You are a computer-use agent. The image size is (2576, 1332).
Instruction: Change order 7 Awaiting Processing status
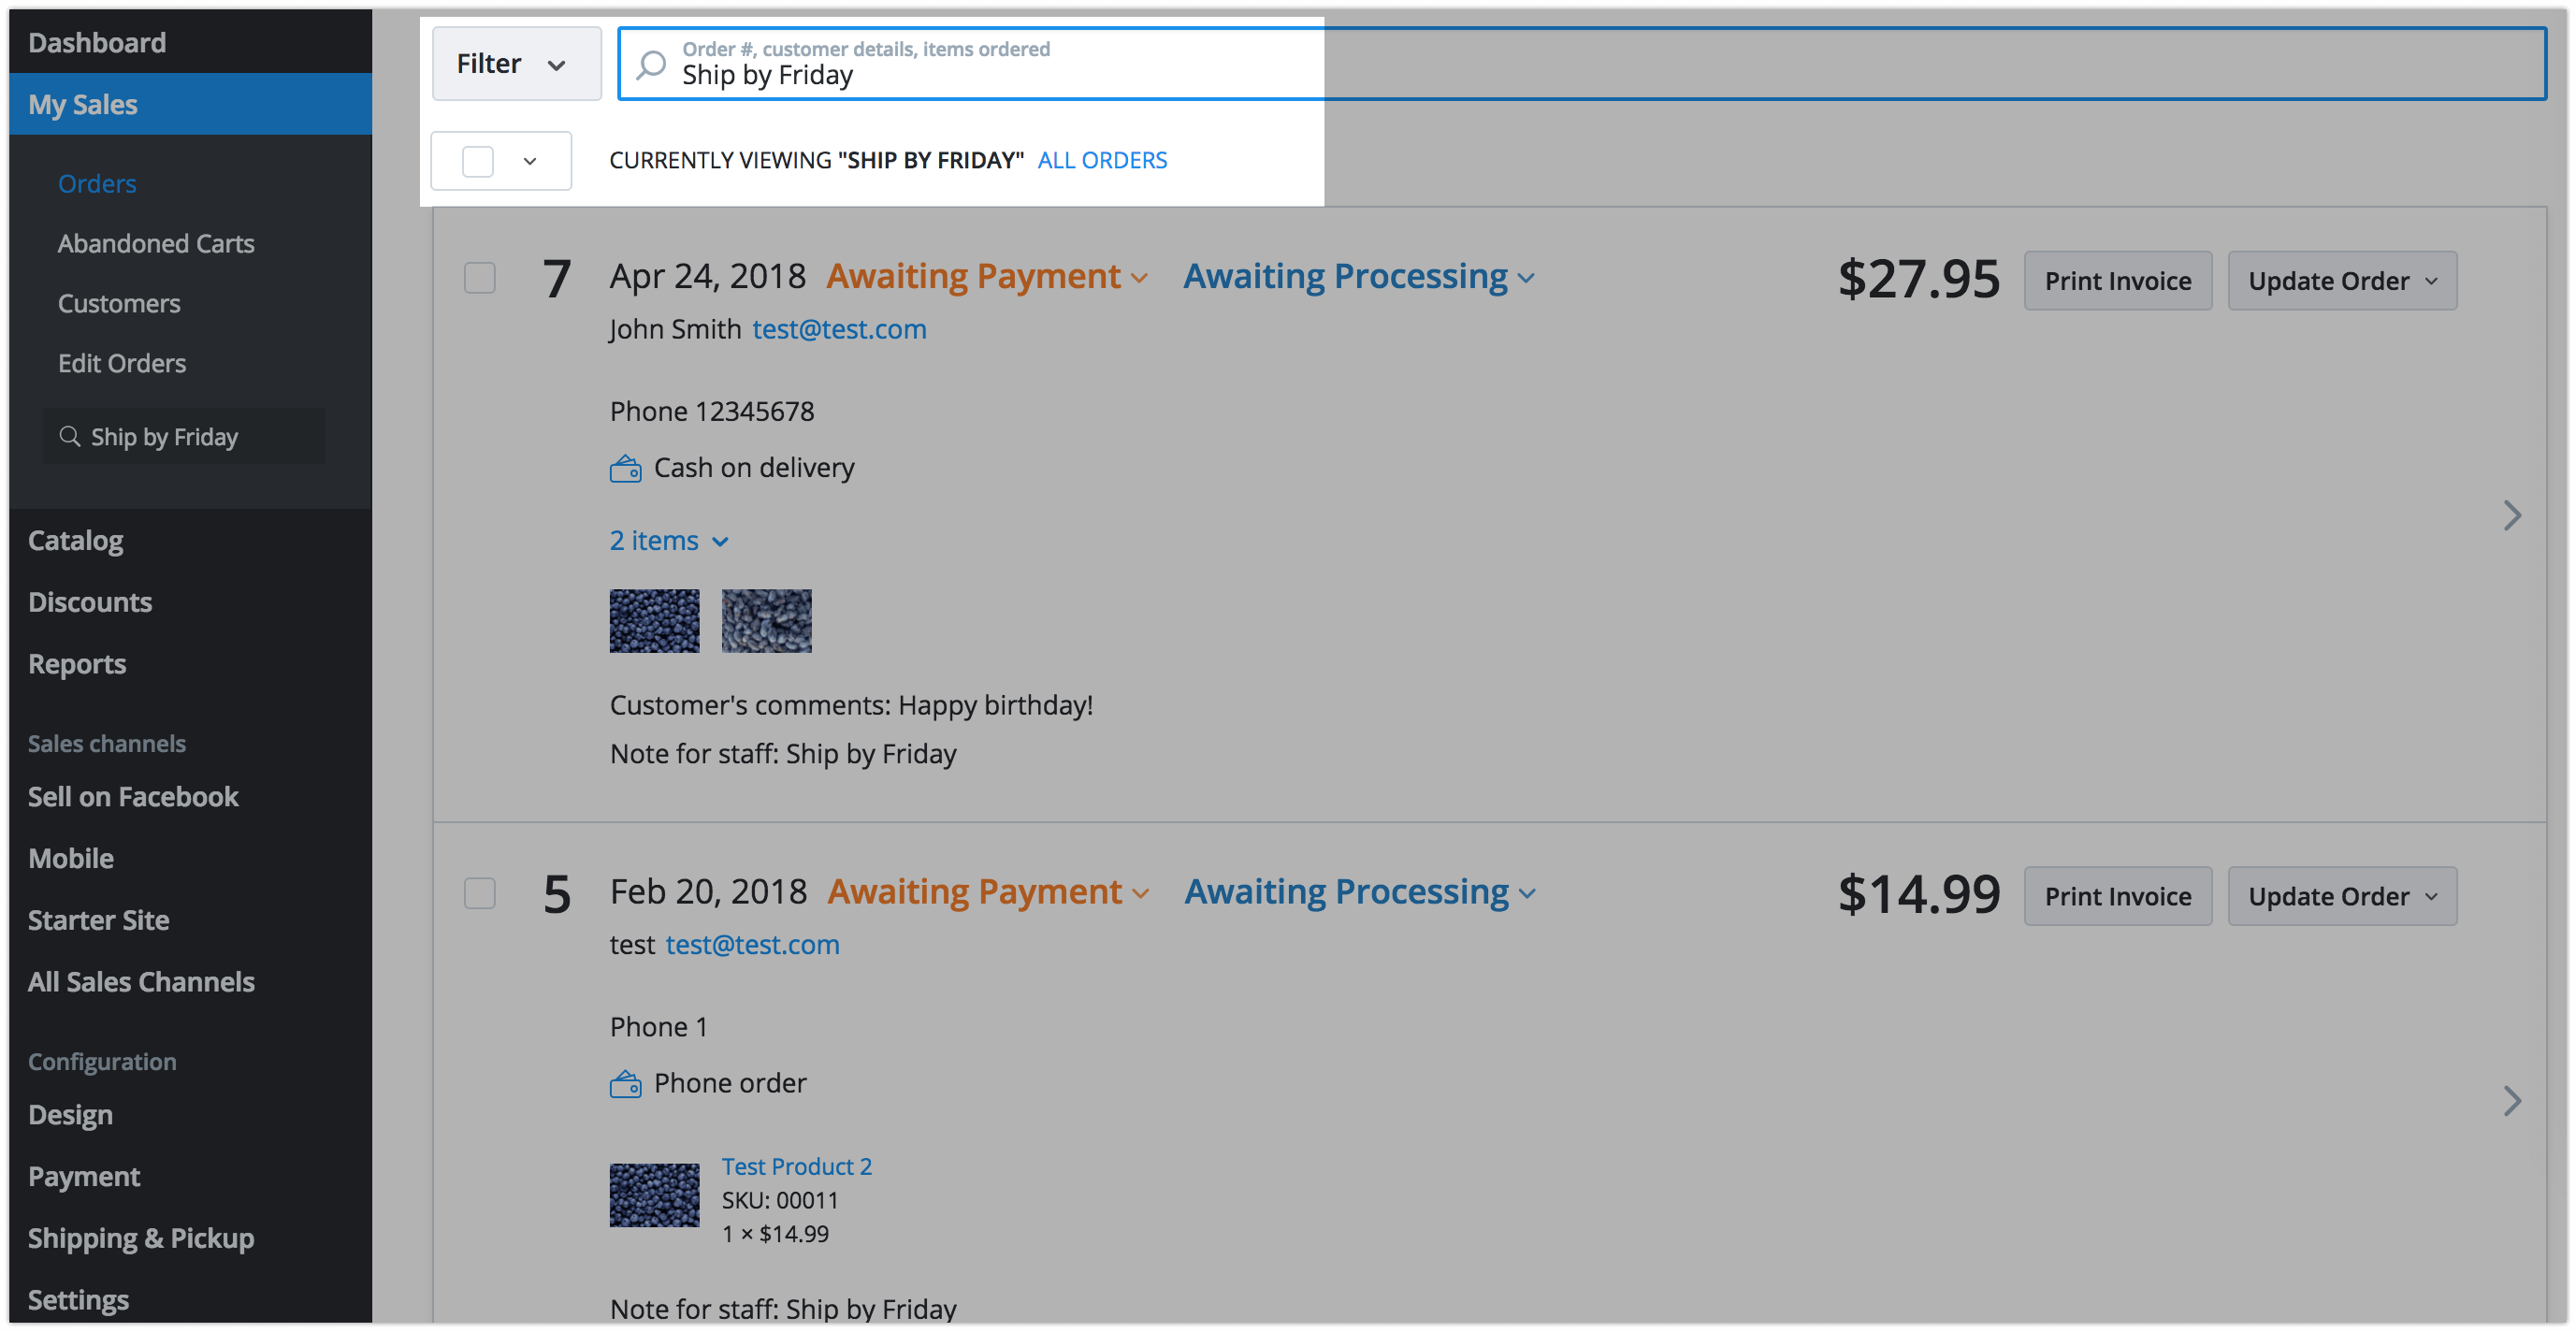pos(1359,276)
